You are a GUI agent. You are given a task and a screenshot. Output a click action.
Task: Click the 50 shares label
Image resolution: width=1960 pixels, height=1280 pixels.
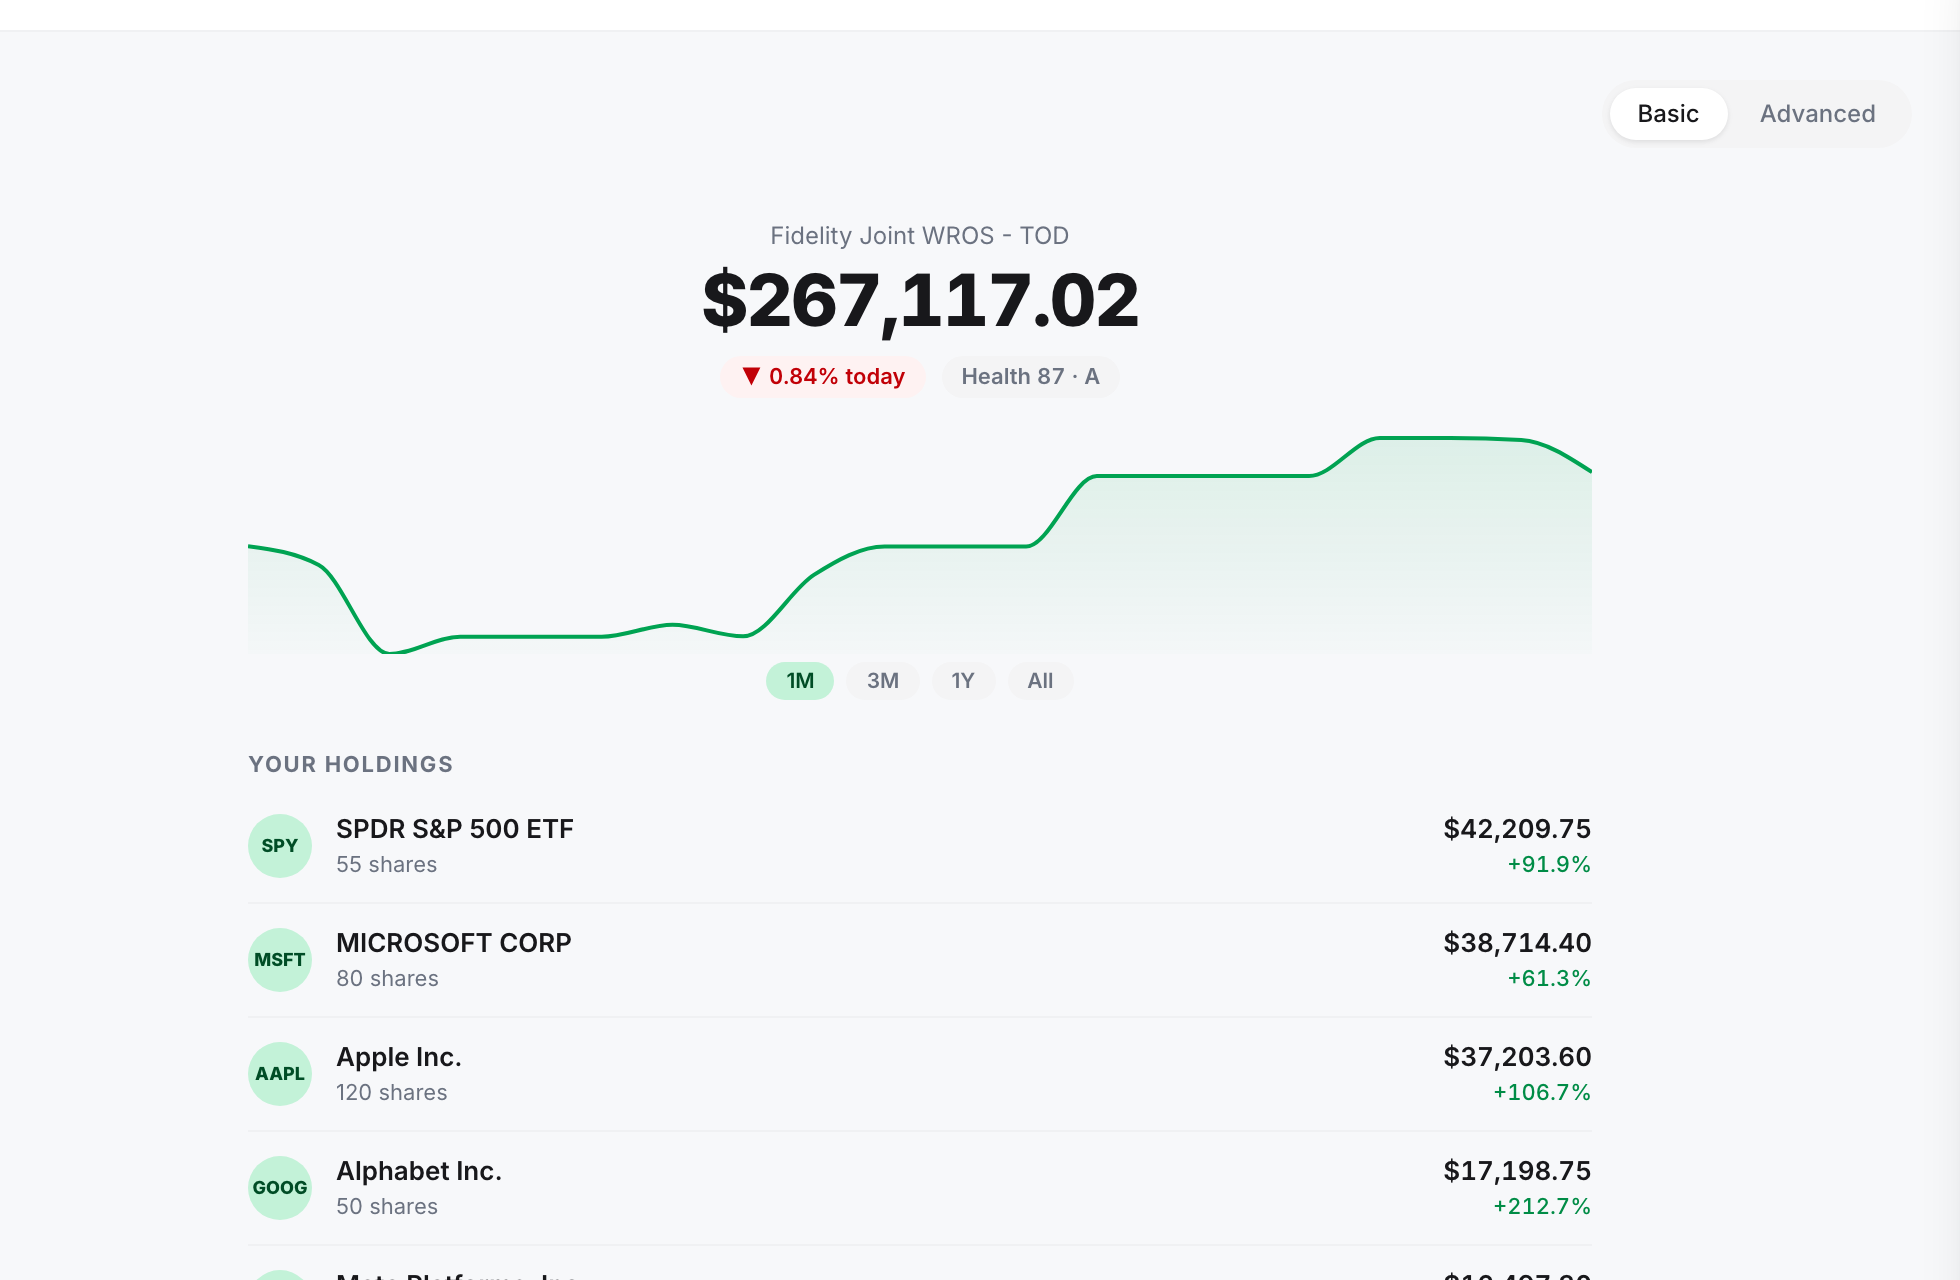(x=387, y=1207)
